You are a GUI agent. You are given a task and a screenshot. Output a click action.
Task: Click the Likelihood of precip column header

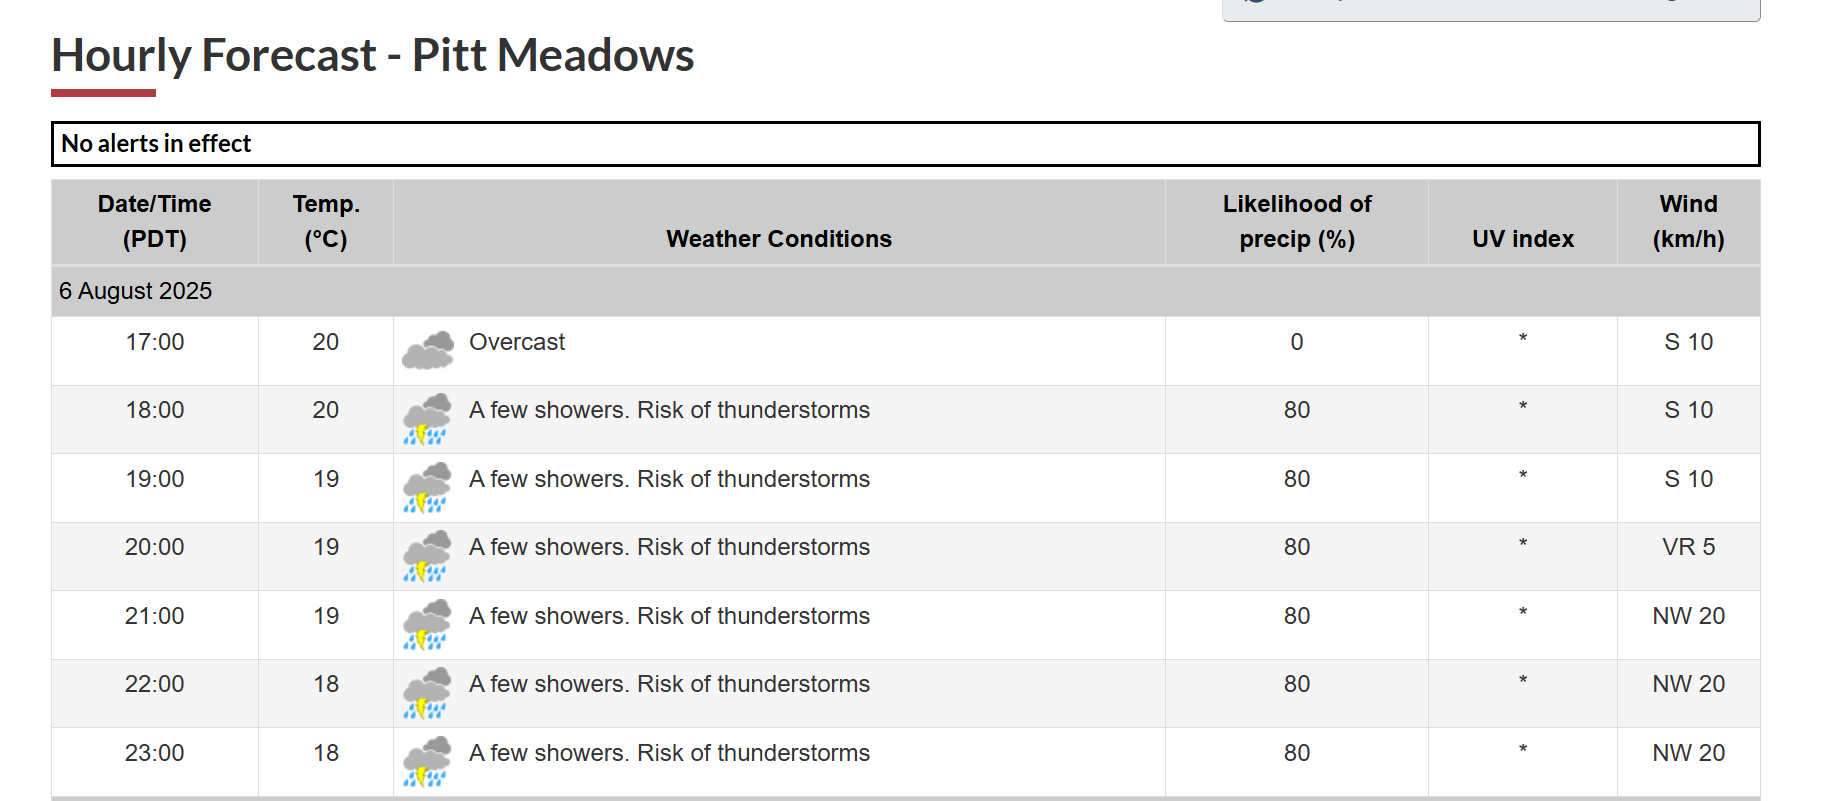click(1297, 222)
